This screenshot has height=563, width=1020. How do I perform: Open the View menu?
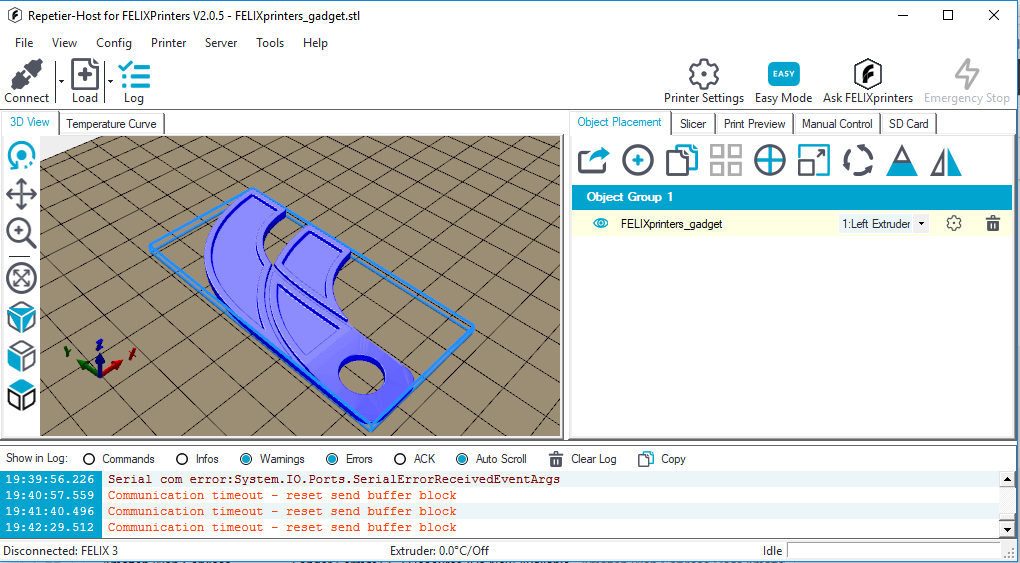coord(64,43)
